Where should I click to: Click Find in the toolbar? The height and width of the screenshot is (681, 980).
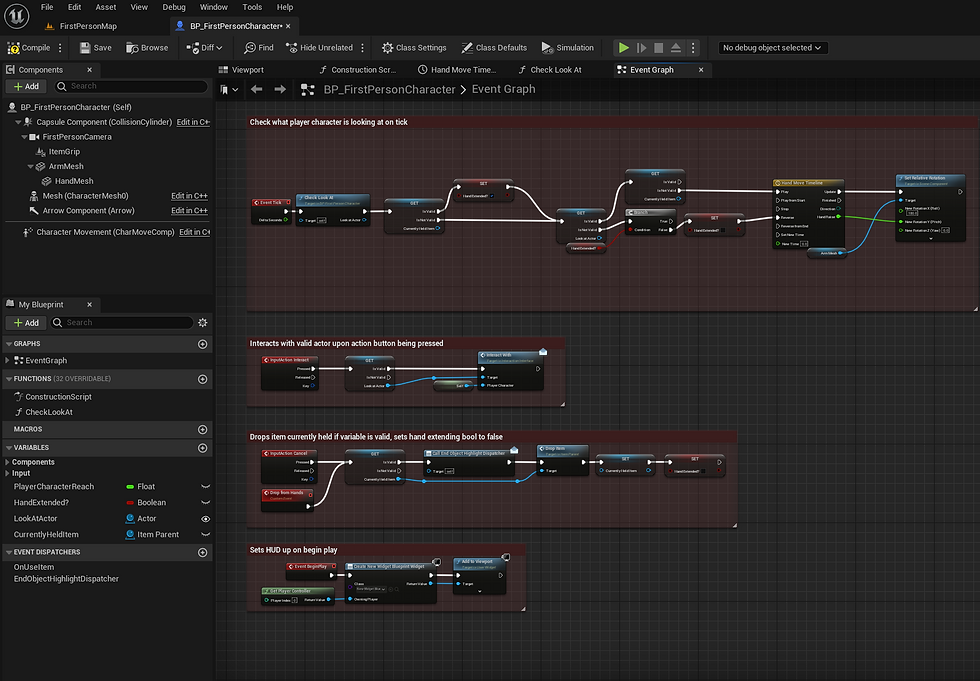[x=259, y=47]
